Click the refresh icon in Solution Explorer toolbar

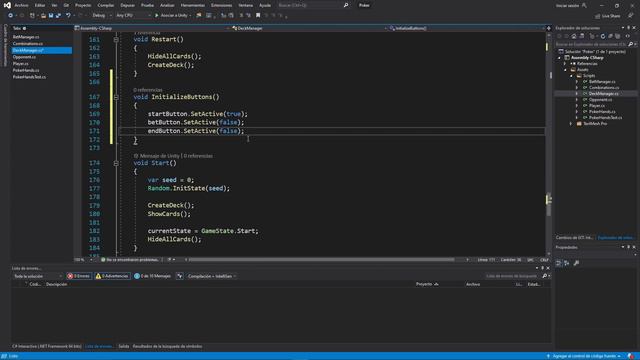[603, 36]
